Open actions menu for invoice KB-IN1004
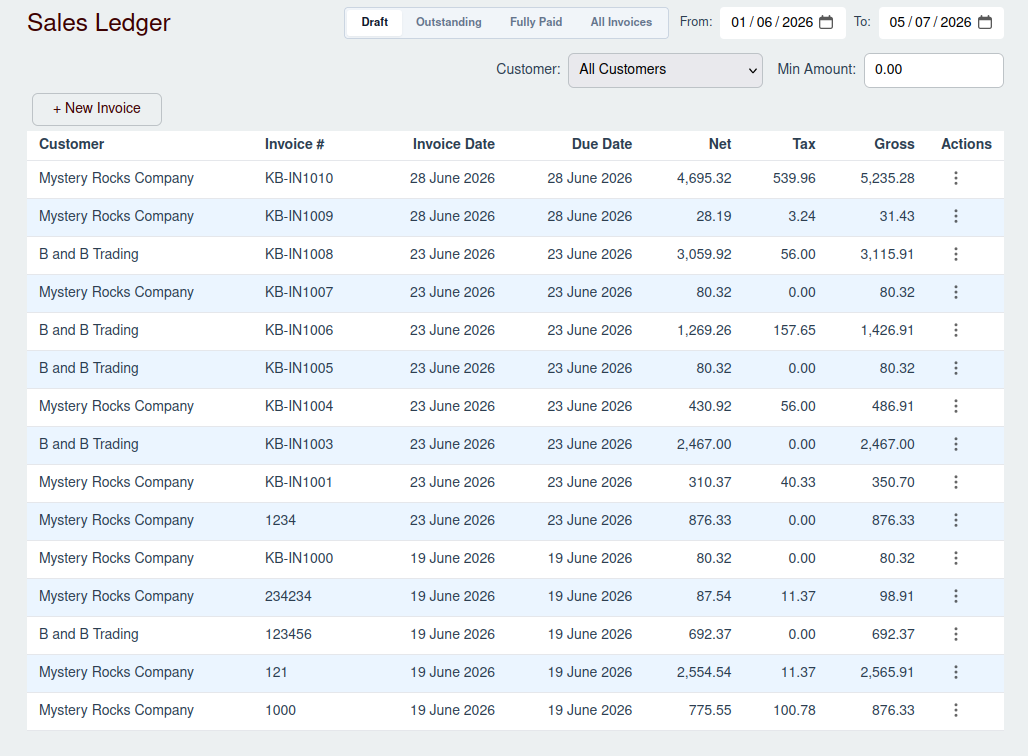 pyautogui.click(x=956, y=407)
